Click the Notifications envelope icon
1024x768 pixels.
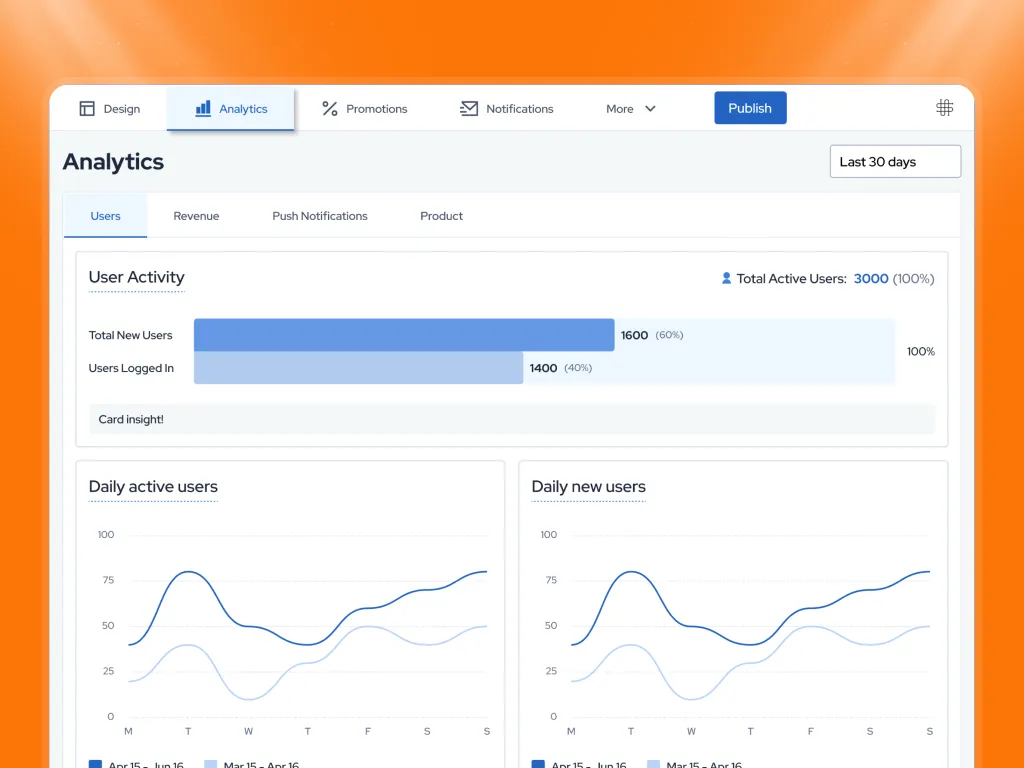pos(469,108)
